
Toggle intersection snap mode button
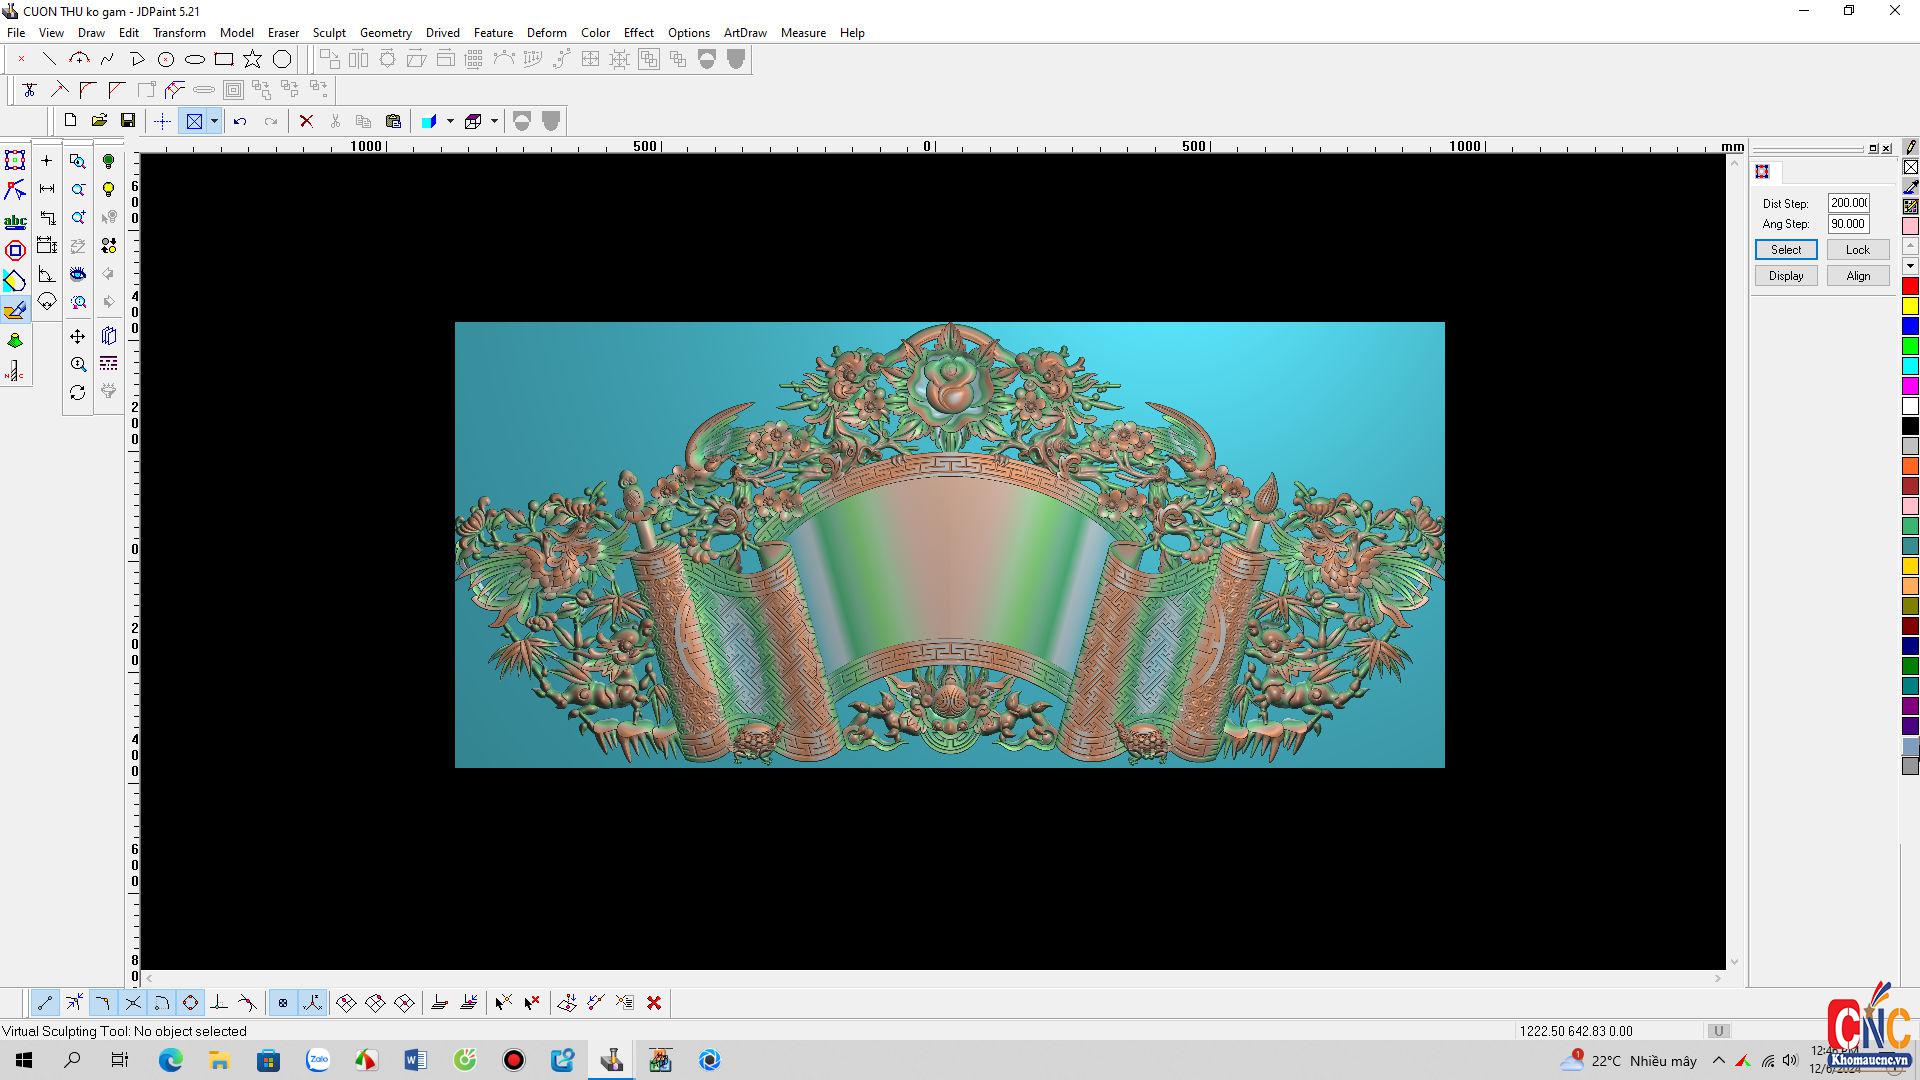pos(132,1003)
